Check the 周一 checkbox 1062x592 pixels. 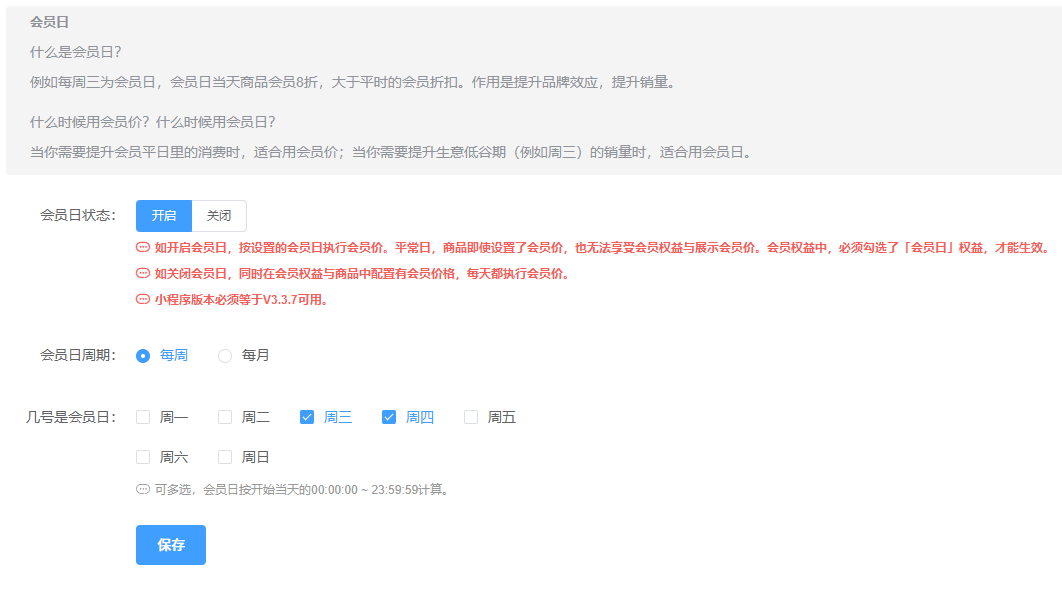[x=143, y=417]
